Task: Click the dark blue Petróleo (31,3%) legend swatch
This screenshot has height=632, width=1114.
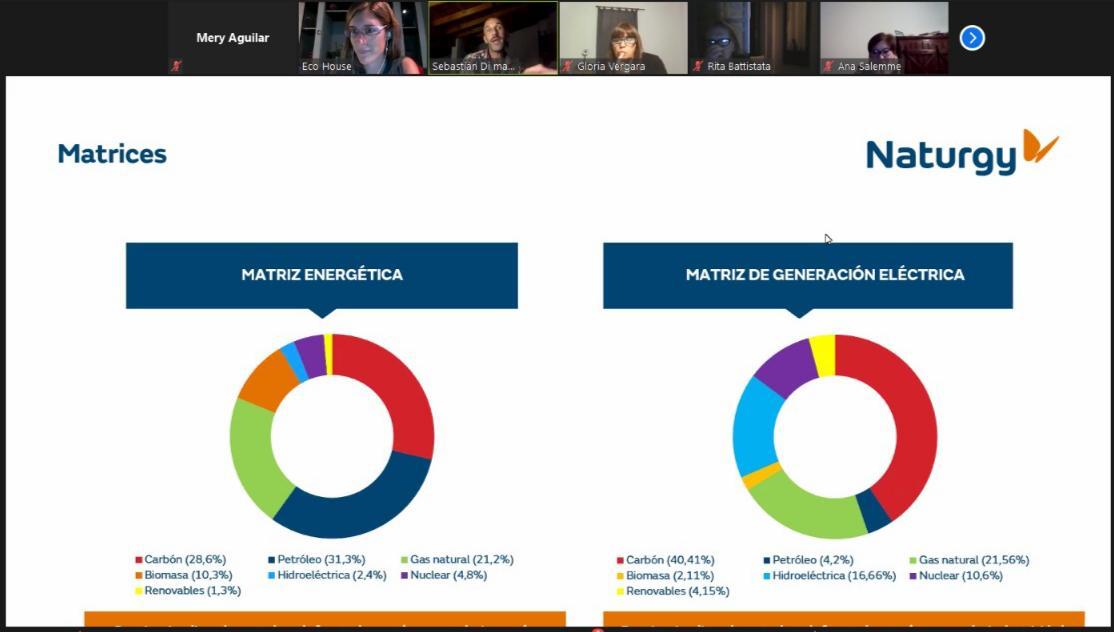Action: click(x=271, y=560)
